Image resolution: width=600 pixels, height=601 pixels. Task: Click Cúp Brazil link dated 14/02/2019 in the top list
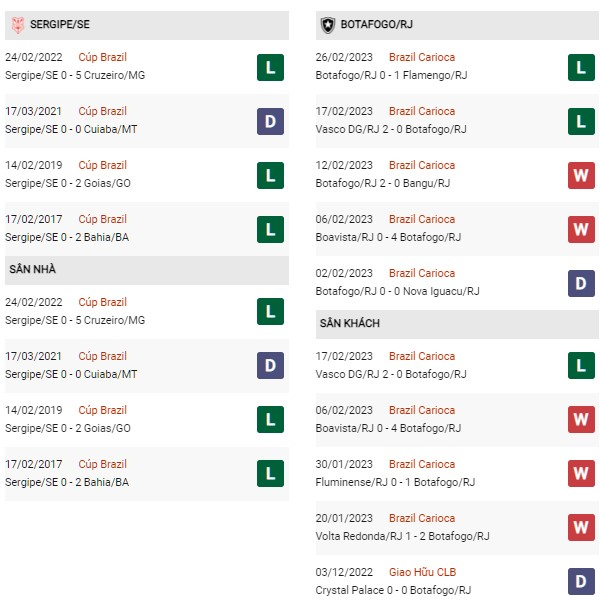(102, 165)
